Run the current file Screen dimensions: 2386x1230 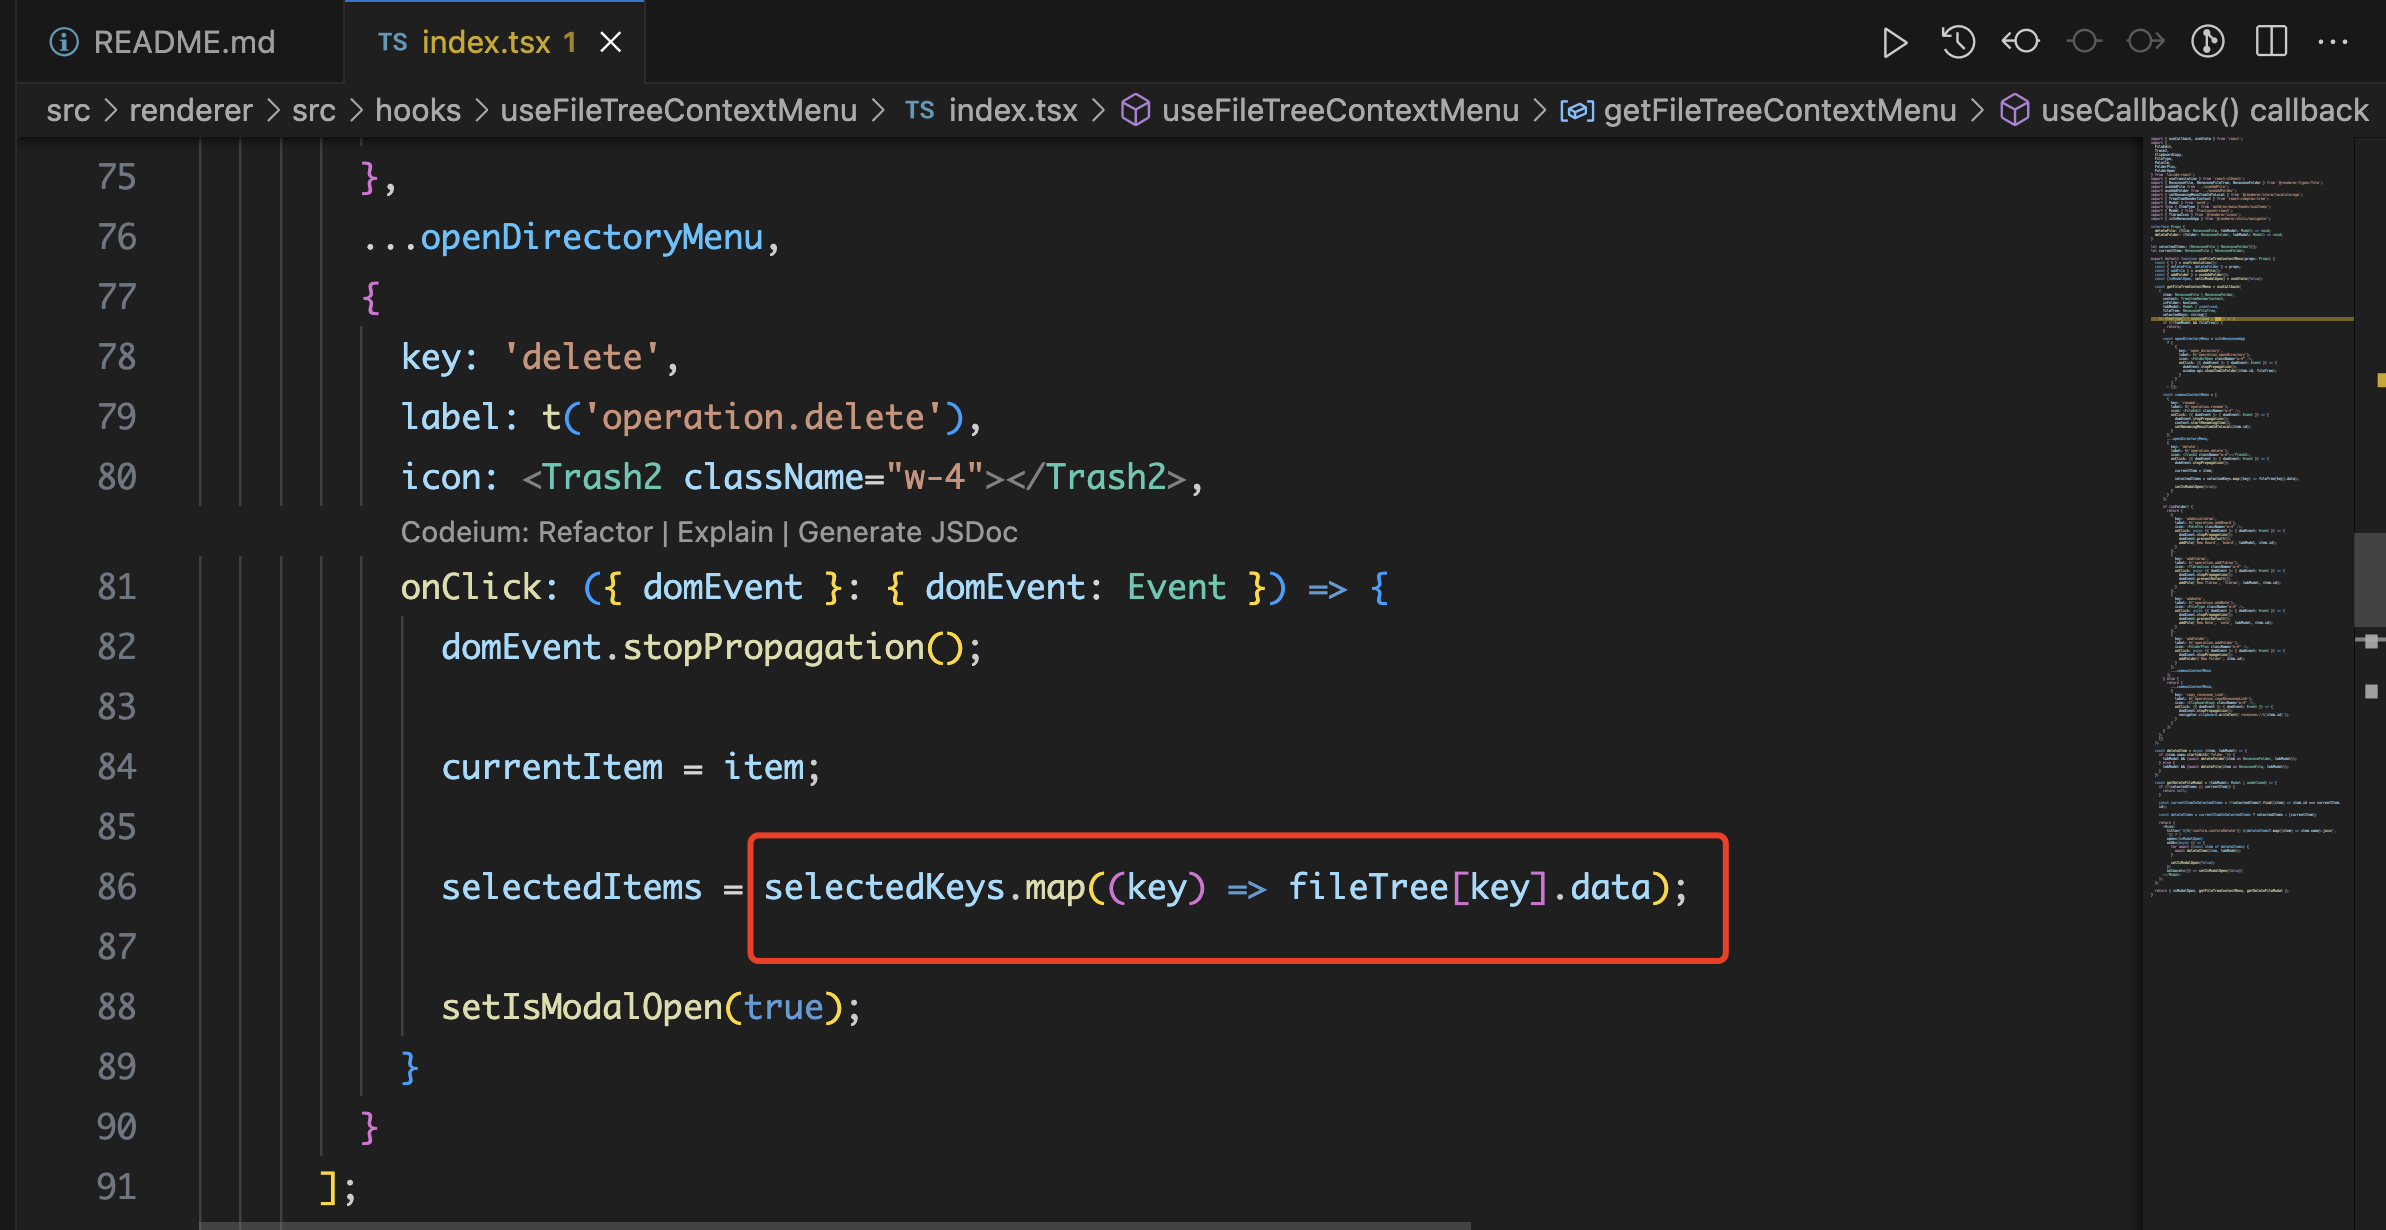pos(1896,42)
